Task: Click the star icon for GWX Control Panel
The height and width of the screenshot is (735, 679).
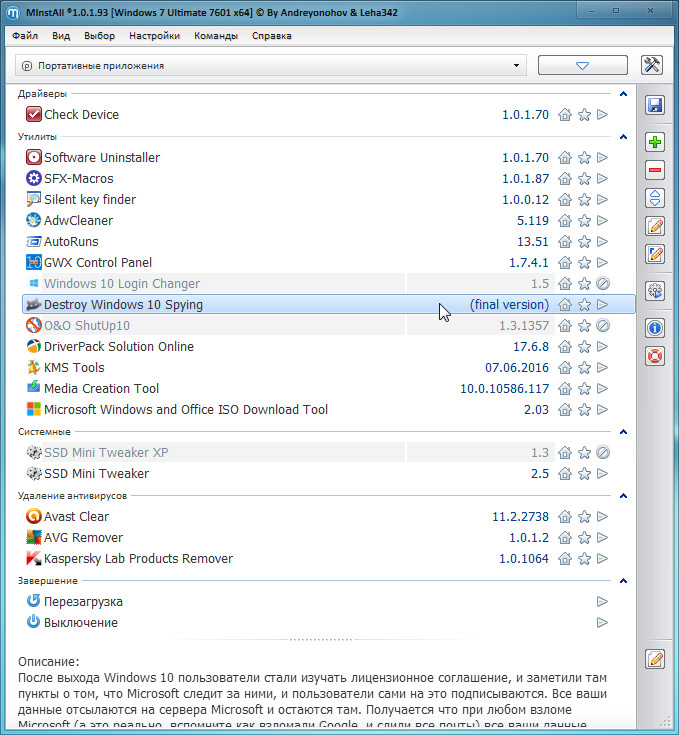Action: 584,262
